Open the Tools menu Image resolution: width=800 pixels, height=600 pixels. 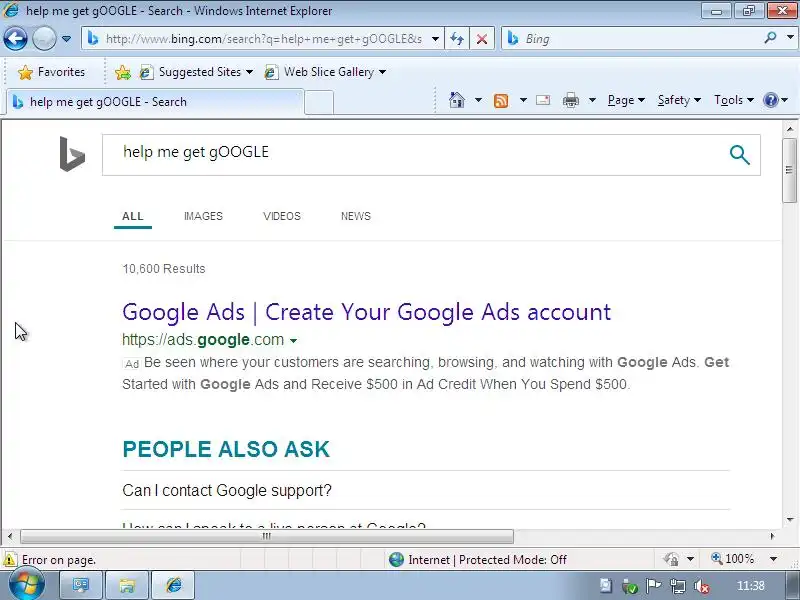(x=734, y=100)
